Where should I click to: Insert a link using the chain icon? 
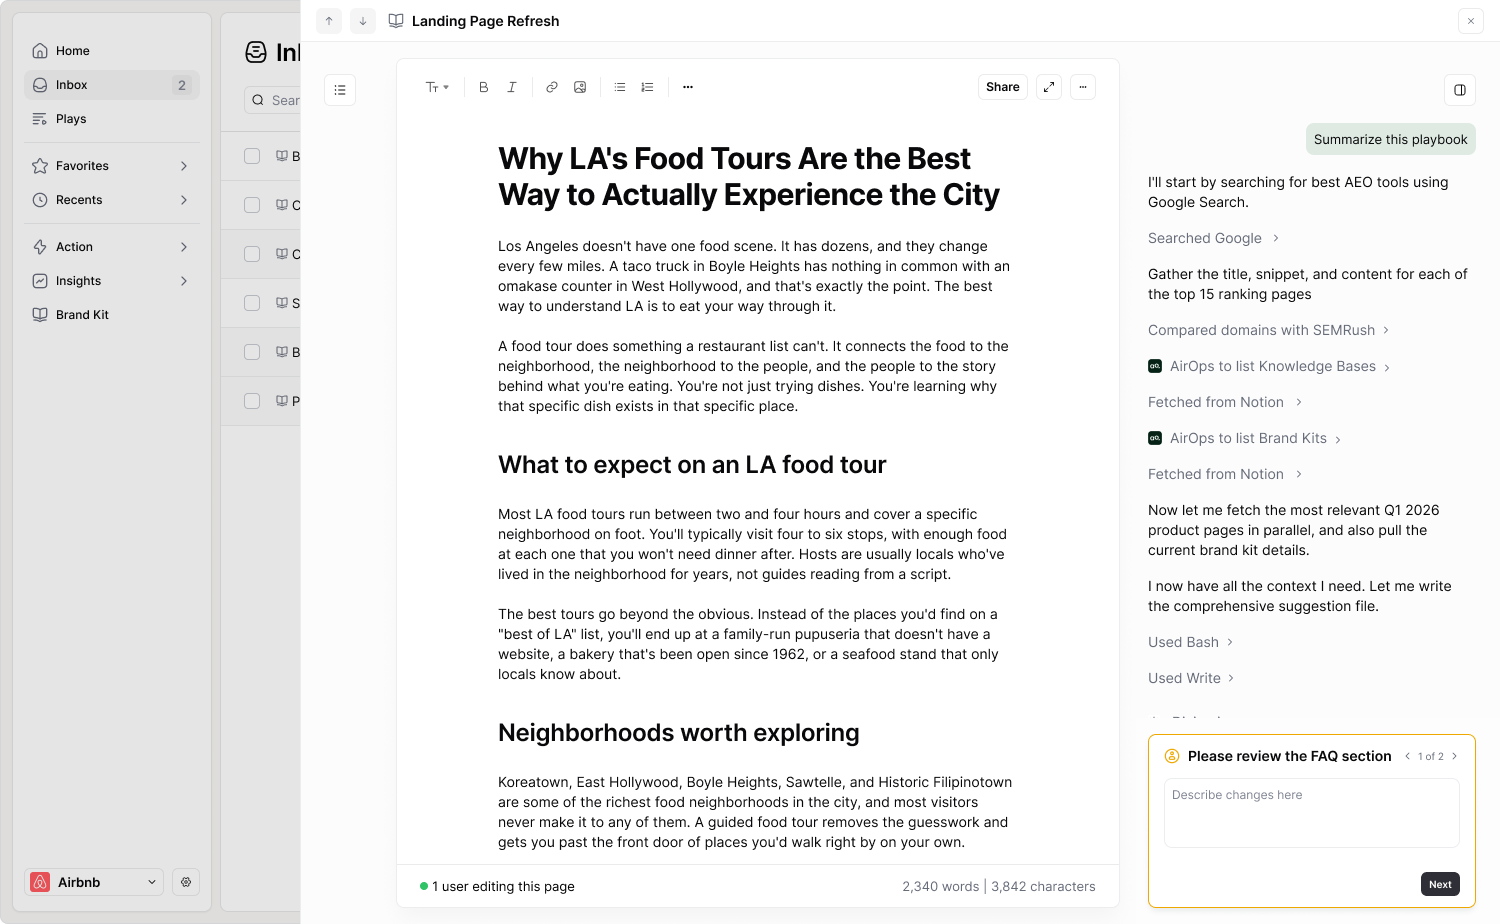(x=551, y=87)
